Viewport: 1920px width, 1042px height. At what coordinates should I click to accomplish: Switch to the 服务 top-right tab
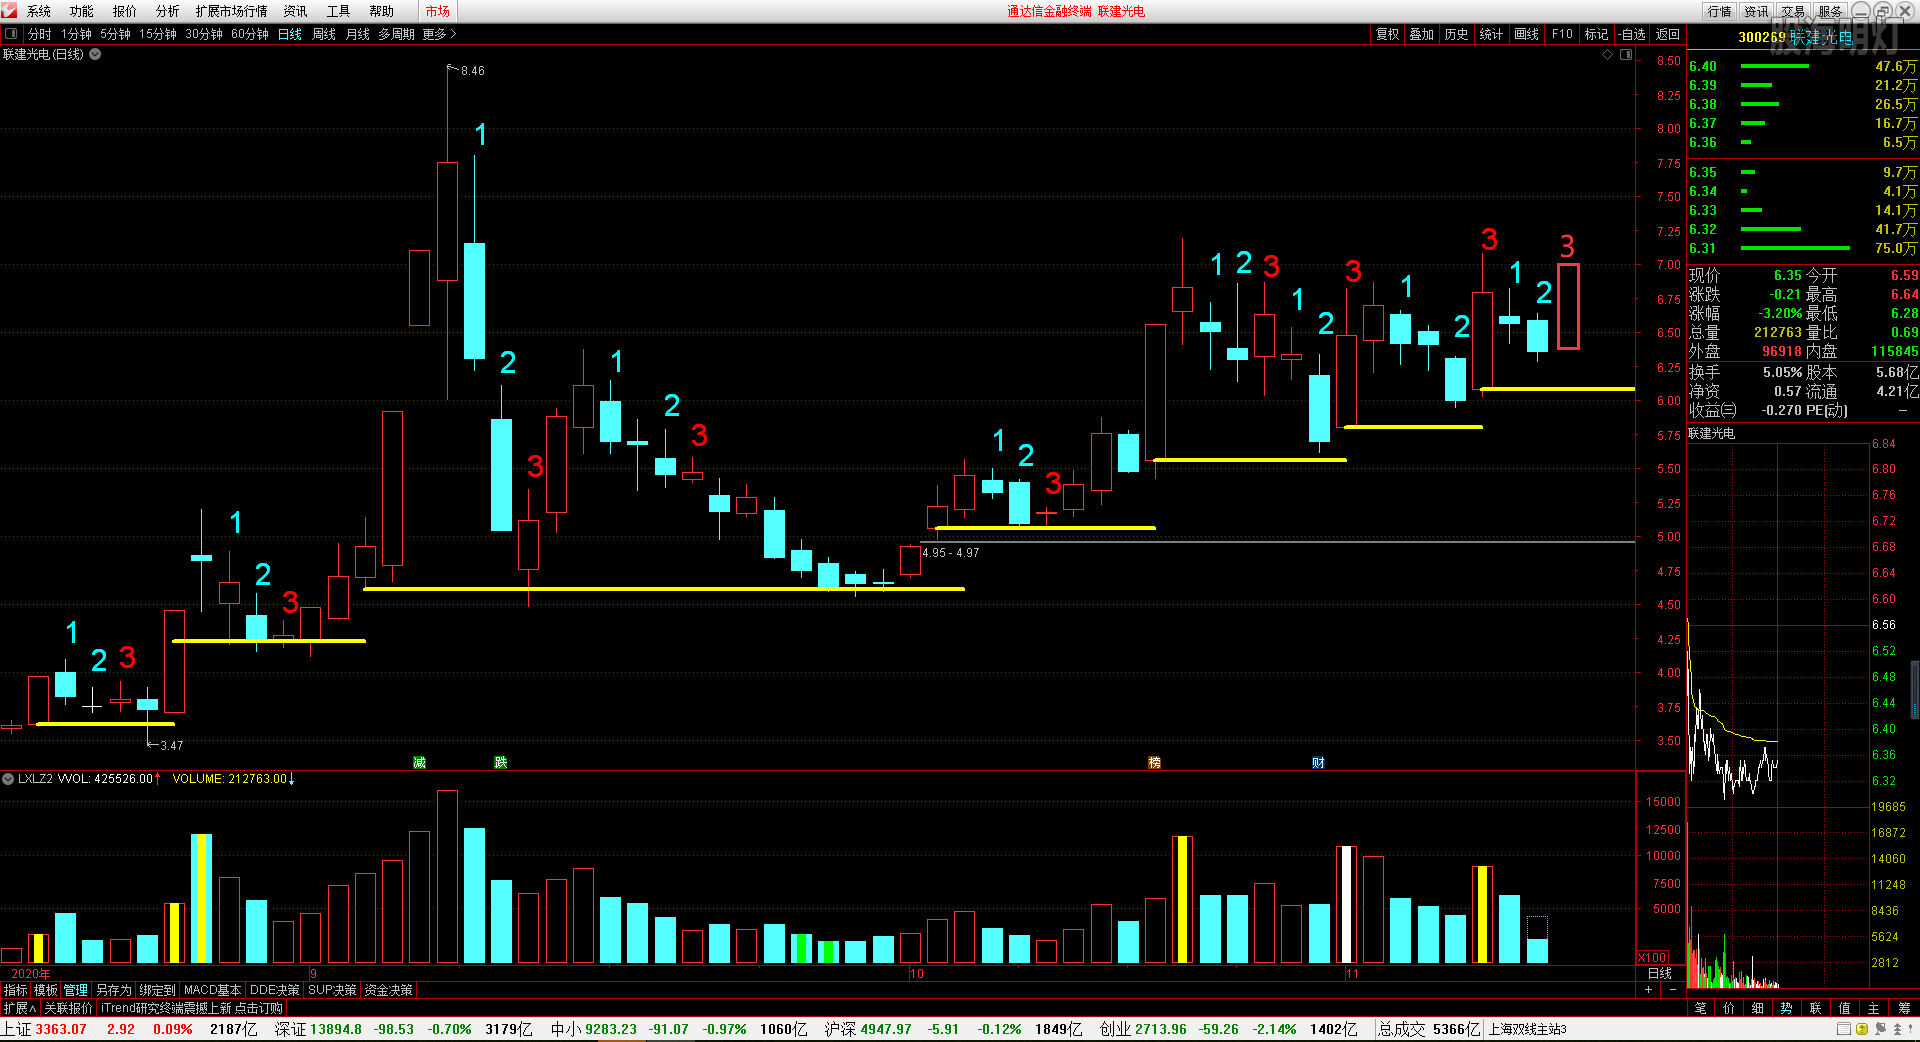1830,11
